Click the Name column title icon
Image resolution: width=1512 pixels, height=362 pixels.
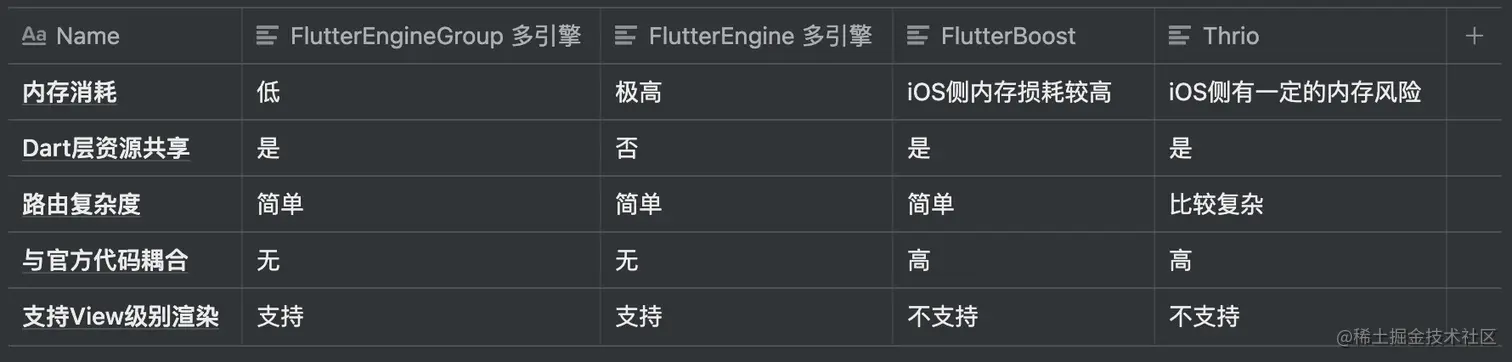(34, 36)
